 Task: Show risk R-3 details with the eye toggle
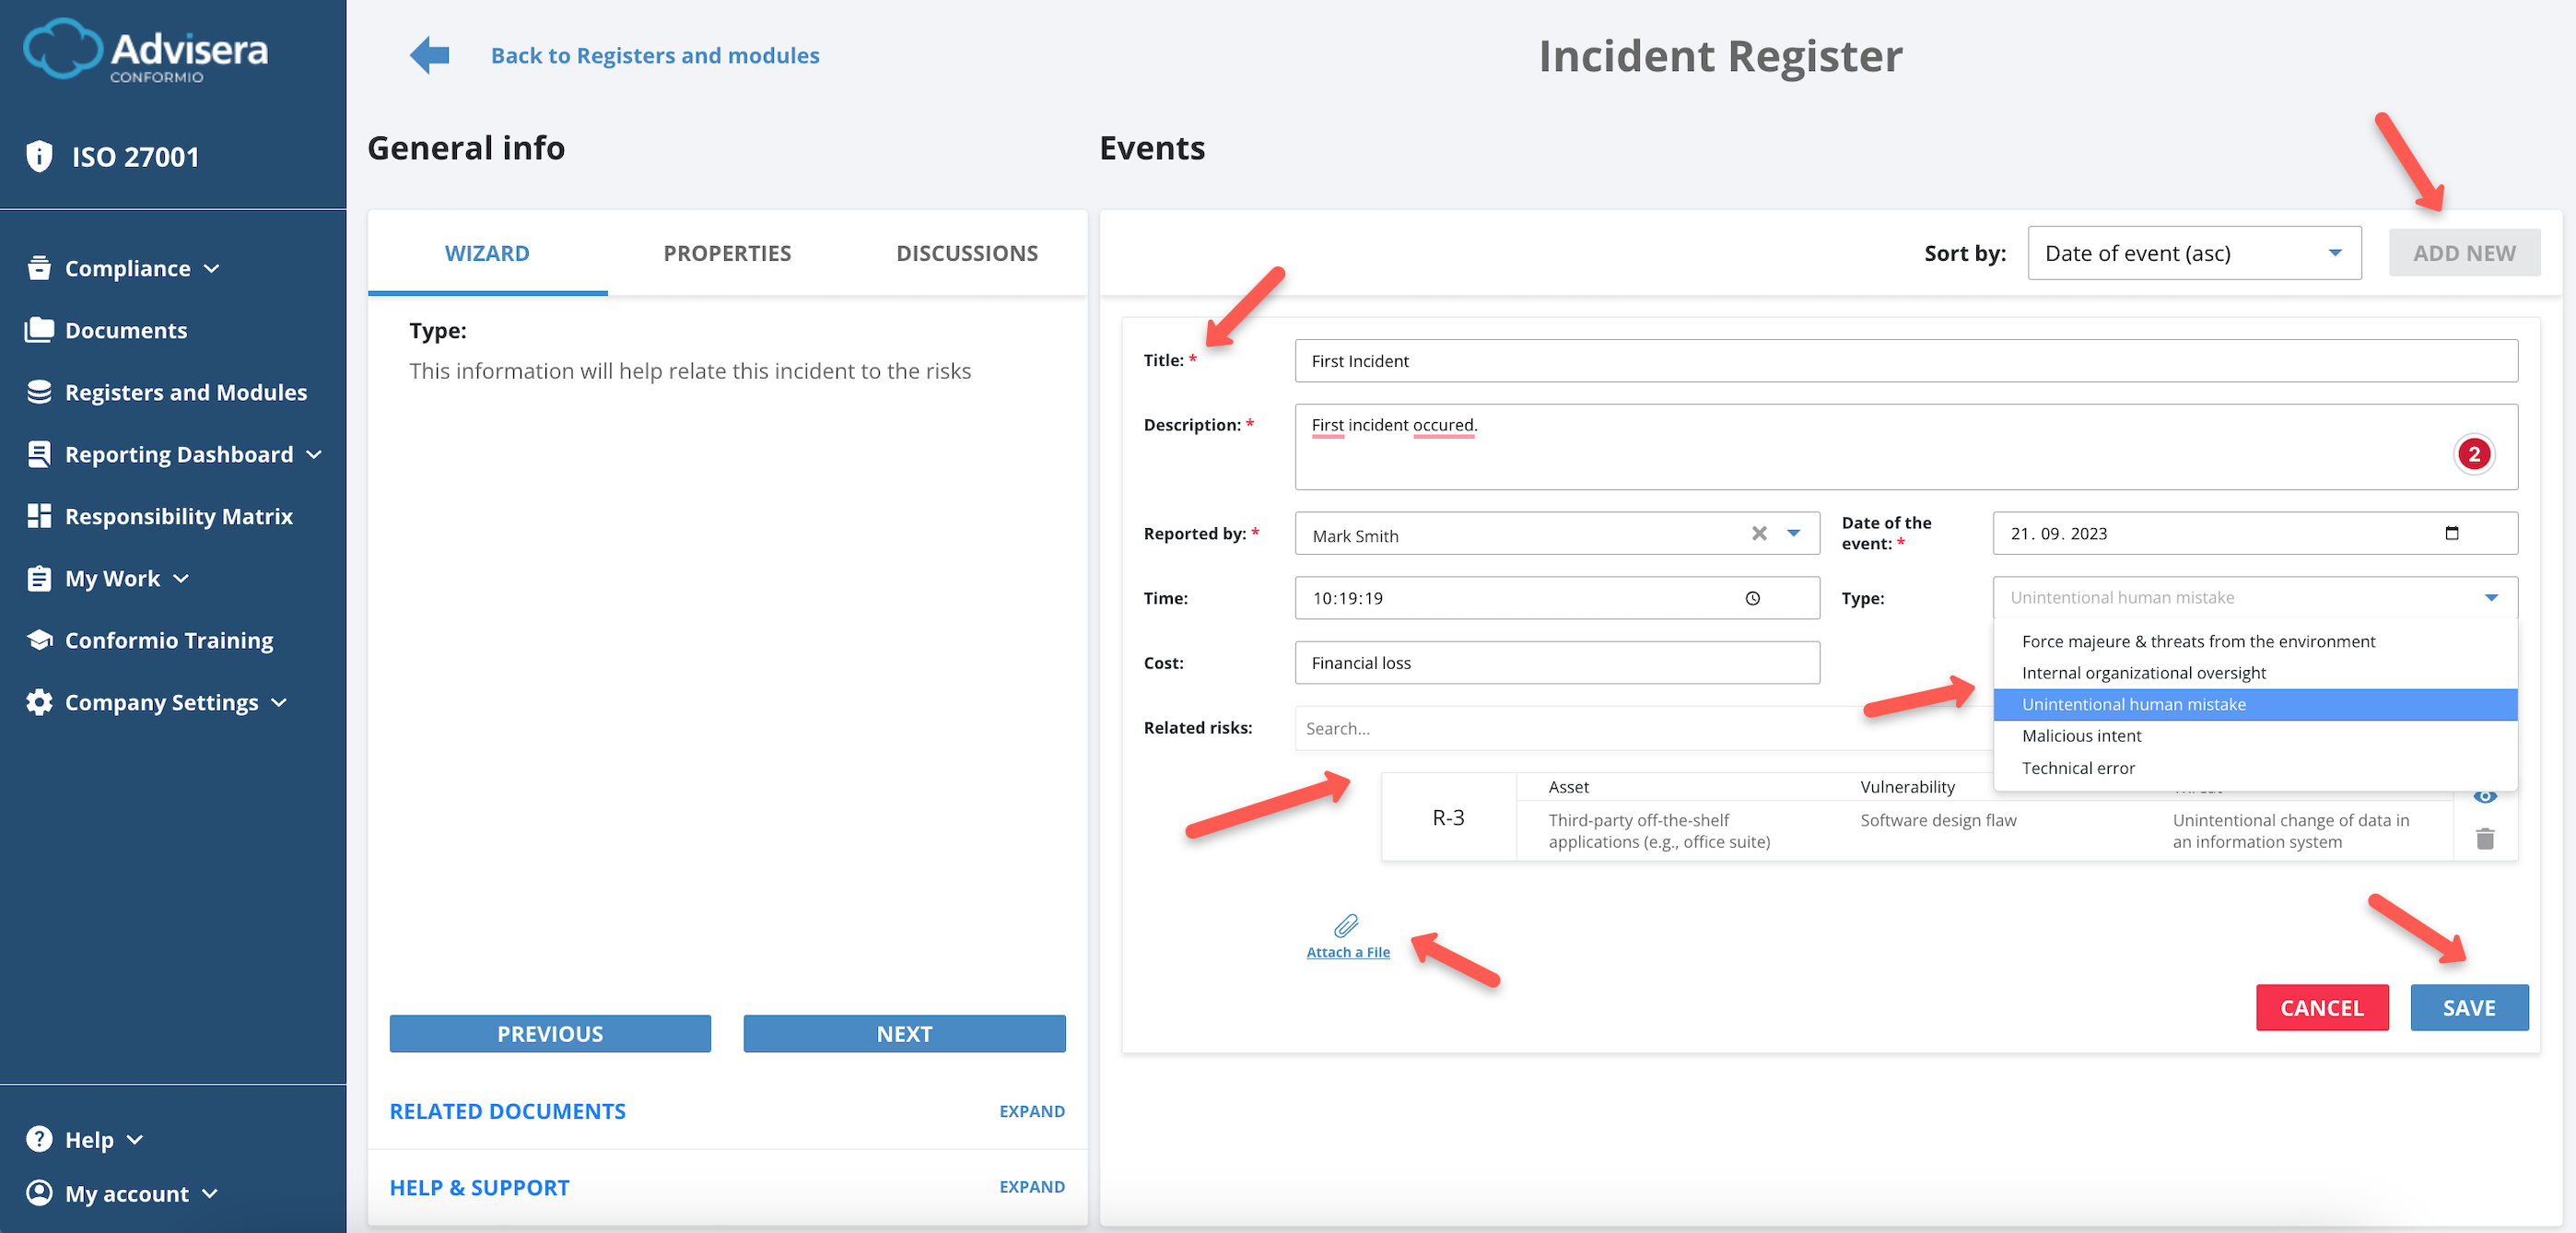[2487, 795]
